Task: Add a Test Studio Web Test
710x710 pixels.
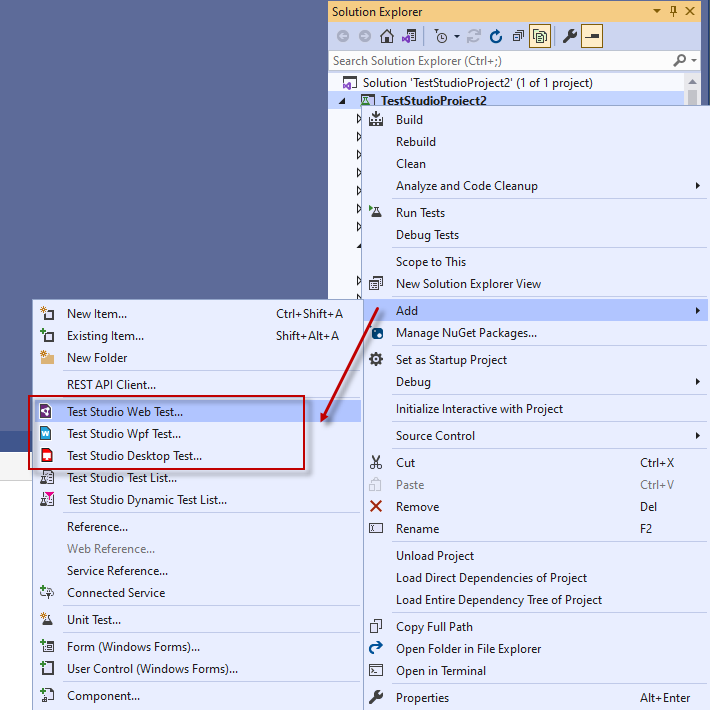Action: (197, 412)
